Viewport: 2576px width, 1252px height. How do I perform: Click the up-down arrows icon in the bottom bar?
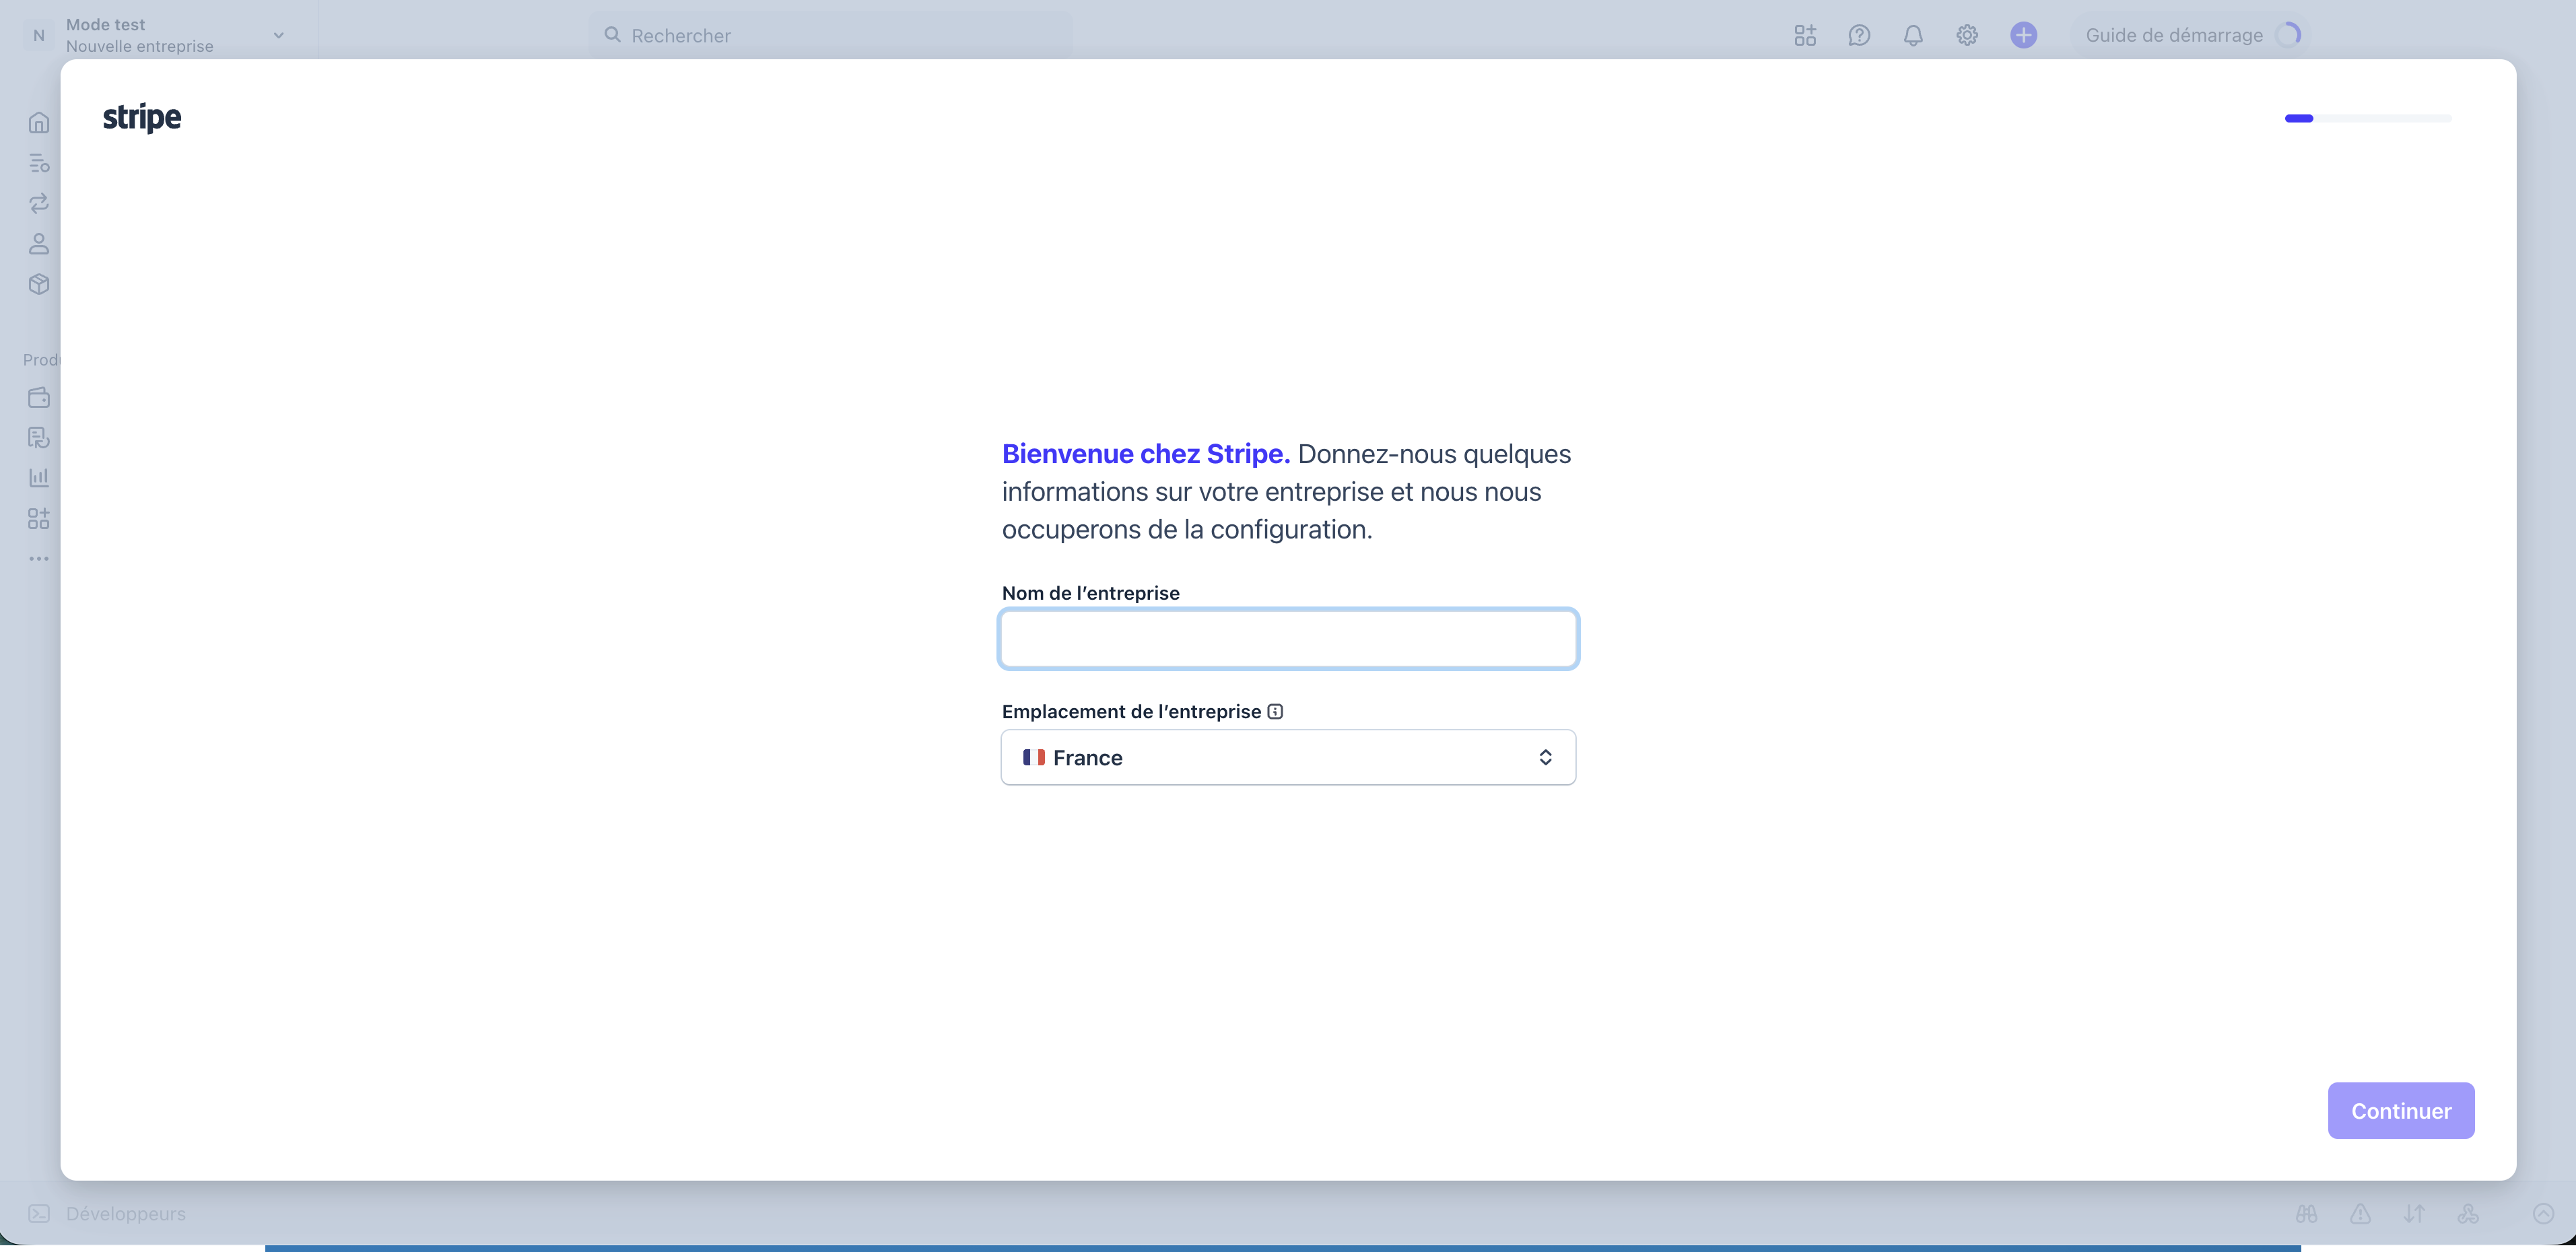pos(2415,1213)
